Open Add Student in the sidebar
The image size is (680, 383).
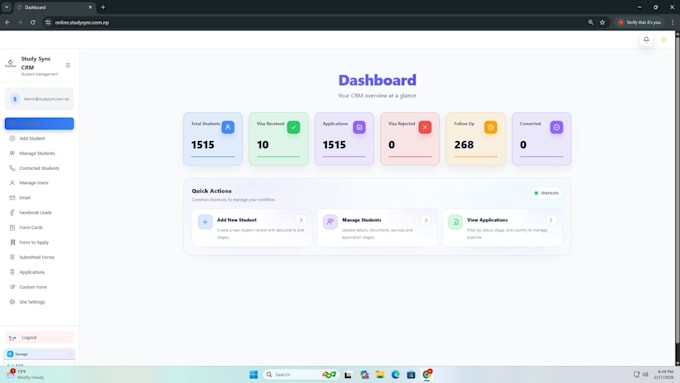[39, 138]
